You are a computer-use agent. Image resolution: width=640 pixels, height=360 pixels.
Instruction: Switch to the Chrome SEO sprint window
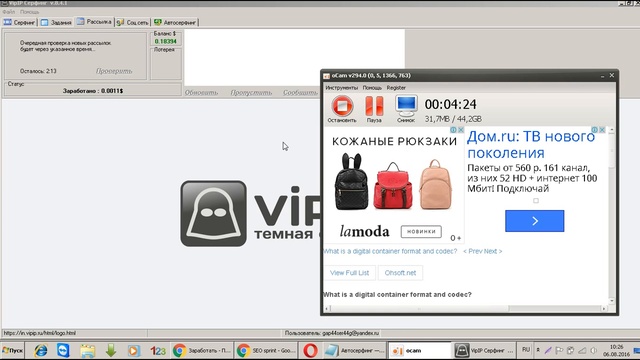tap(266, 351)
